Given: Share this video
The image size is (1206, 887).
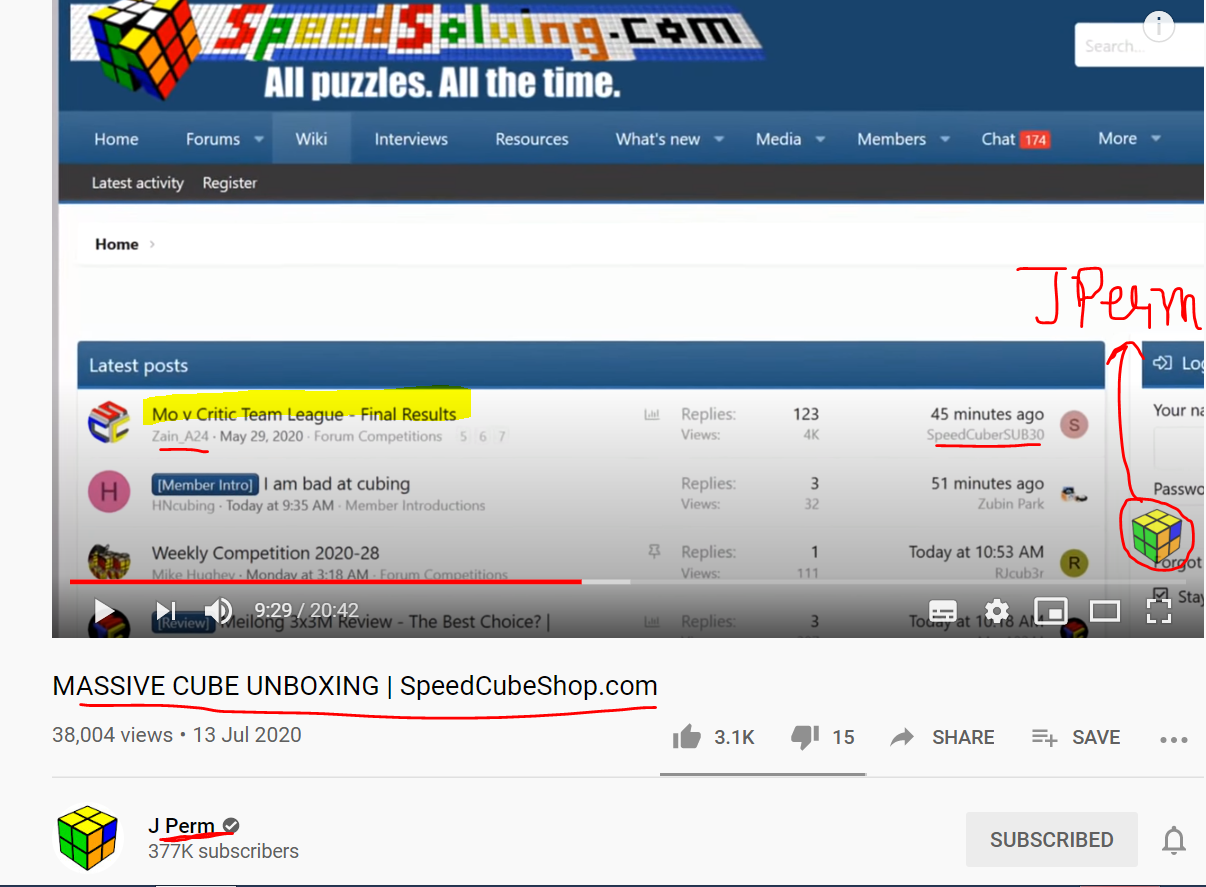Looking at the screenshot, I should coord(942,737).
